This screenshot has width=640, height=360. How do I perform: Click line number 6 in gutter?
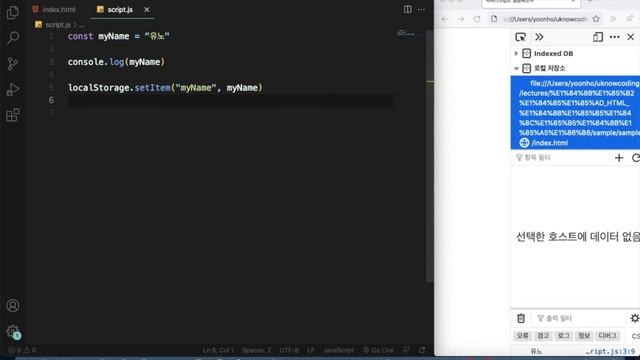[51, 100]
